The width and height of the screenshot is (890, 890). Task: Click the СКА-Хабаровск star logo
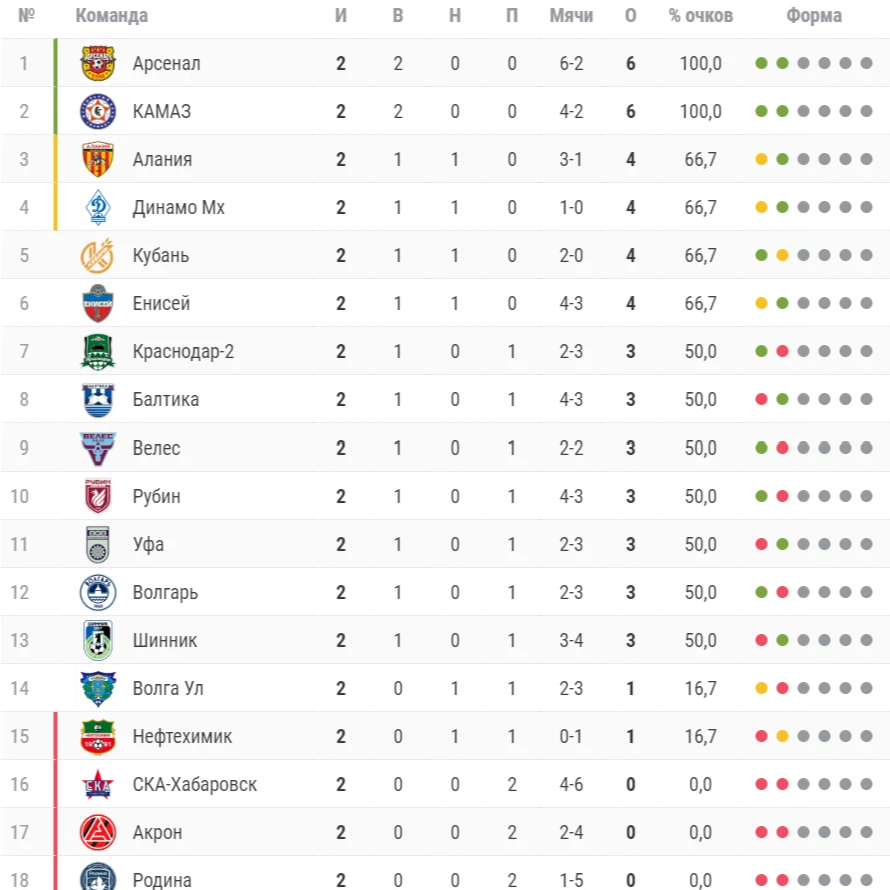pos(98,784)
